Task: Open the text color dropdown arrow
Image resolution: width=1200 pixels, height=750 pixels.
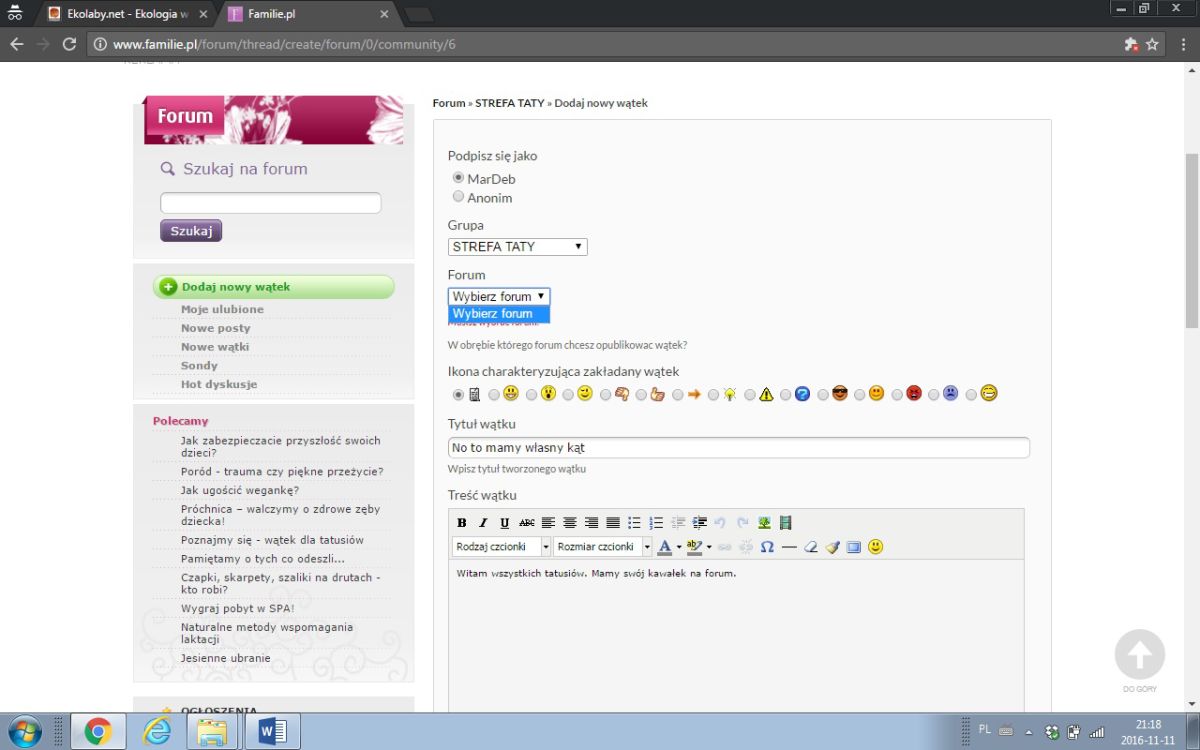Action: [x=679, y=547]
